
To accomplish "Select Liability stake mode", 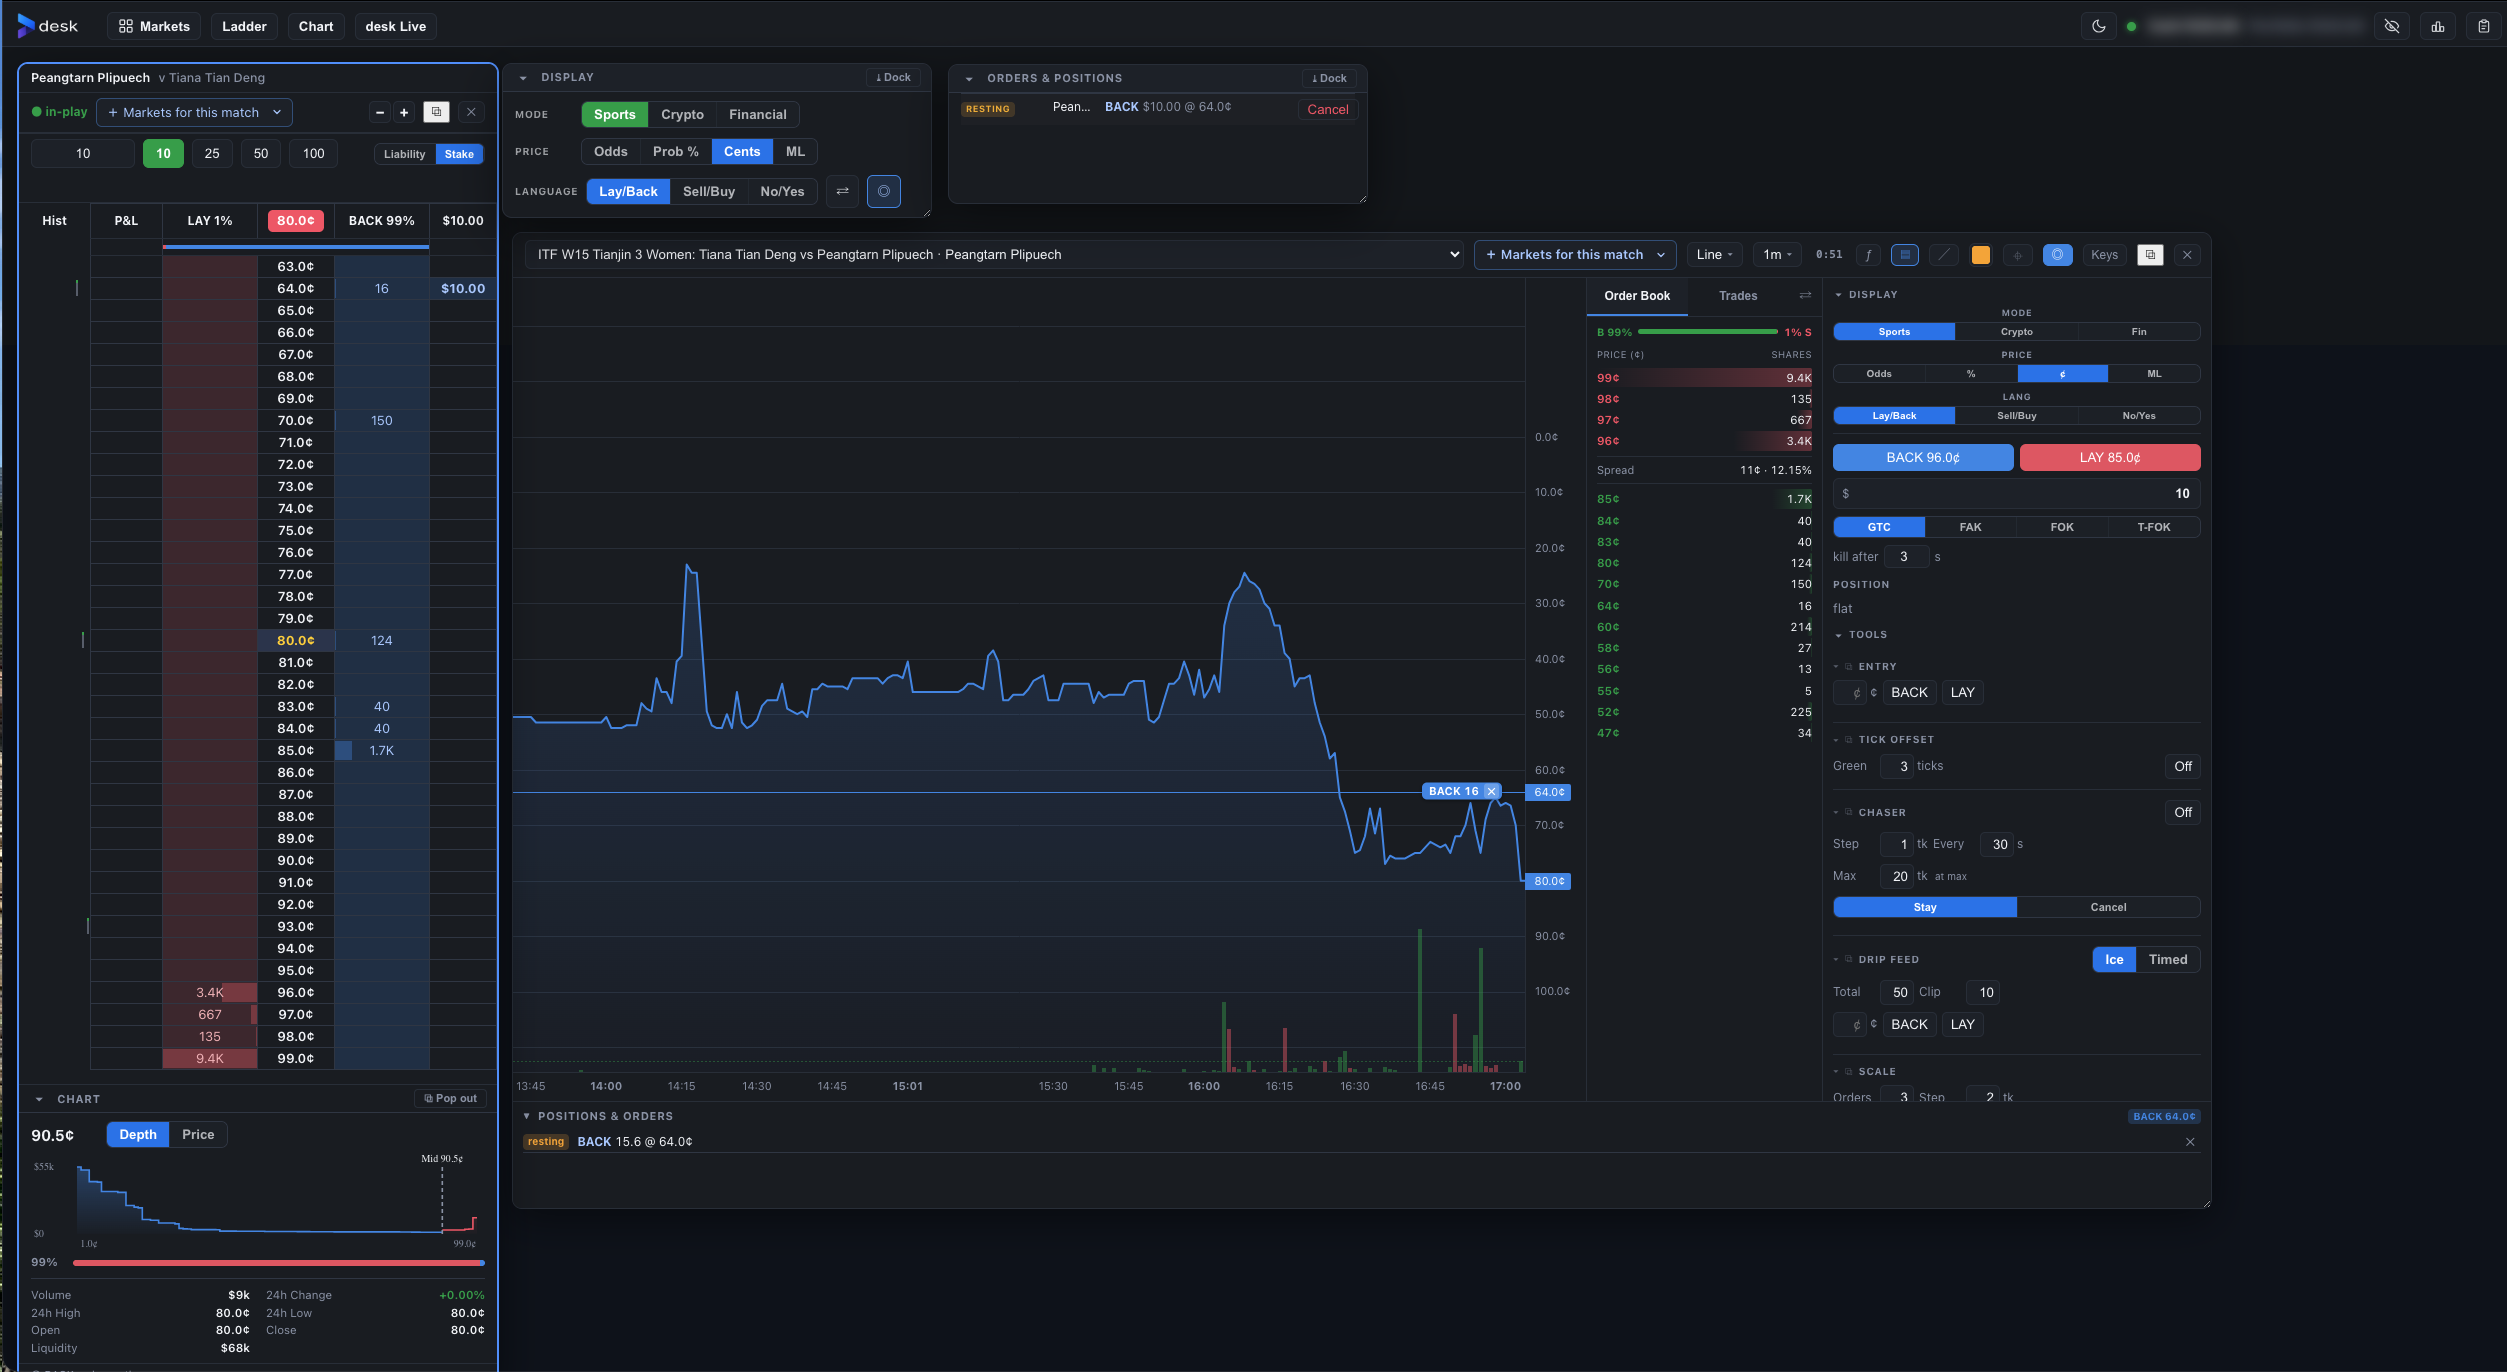I will 404,154.
